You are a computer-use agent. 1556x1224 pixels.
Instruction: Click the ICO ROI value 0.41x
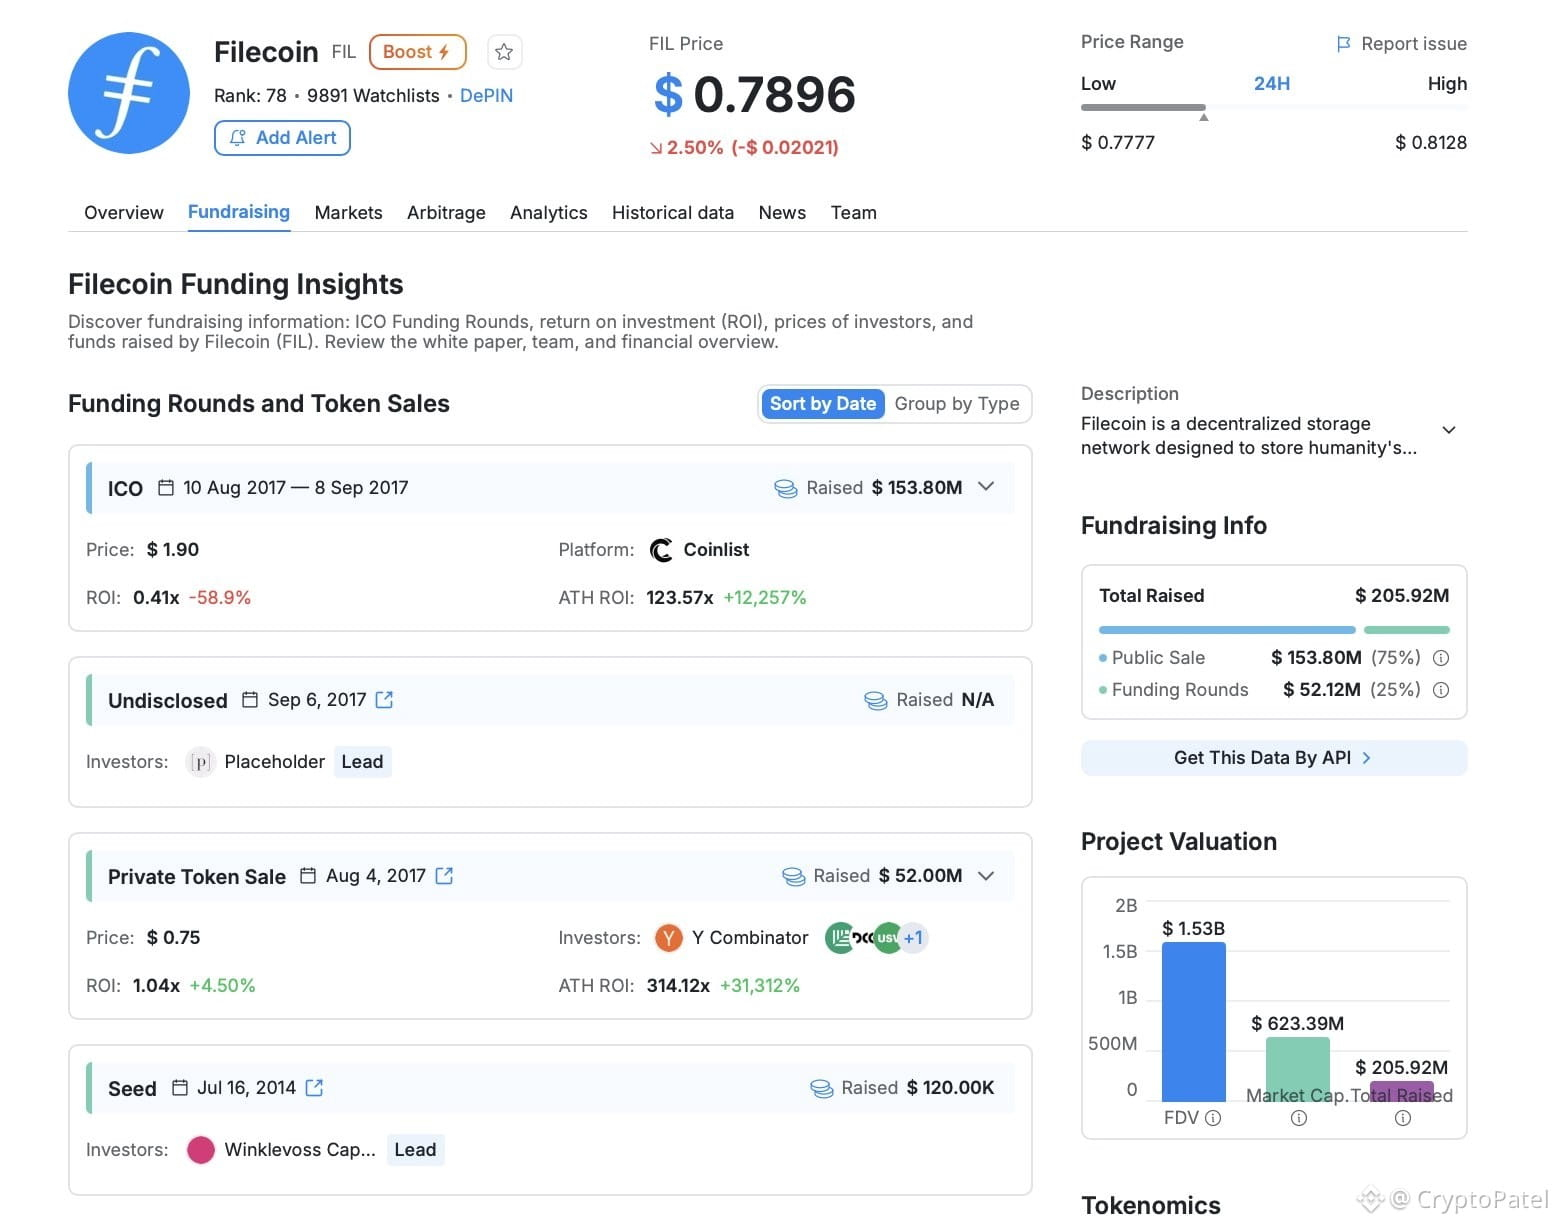pos(156,598)
